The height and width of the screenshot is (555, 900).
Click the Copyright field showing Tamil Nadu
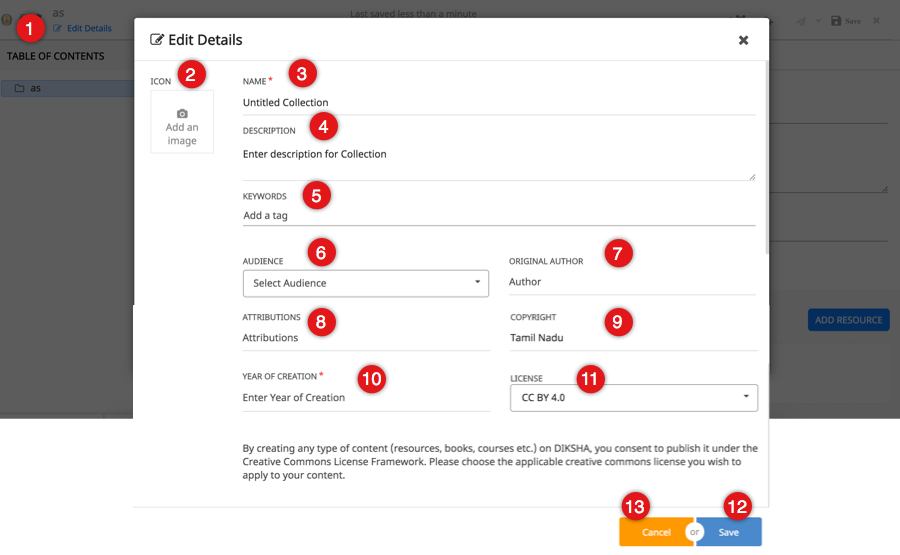pos(632,338)
